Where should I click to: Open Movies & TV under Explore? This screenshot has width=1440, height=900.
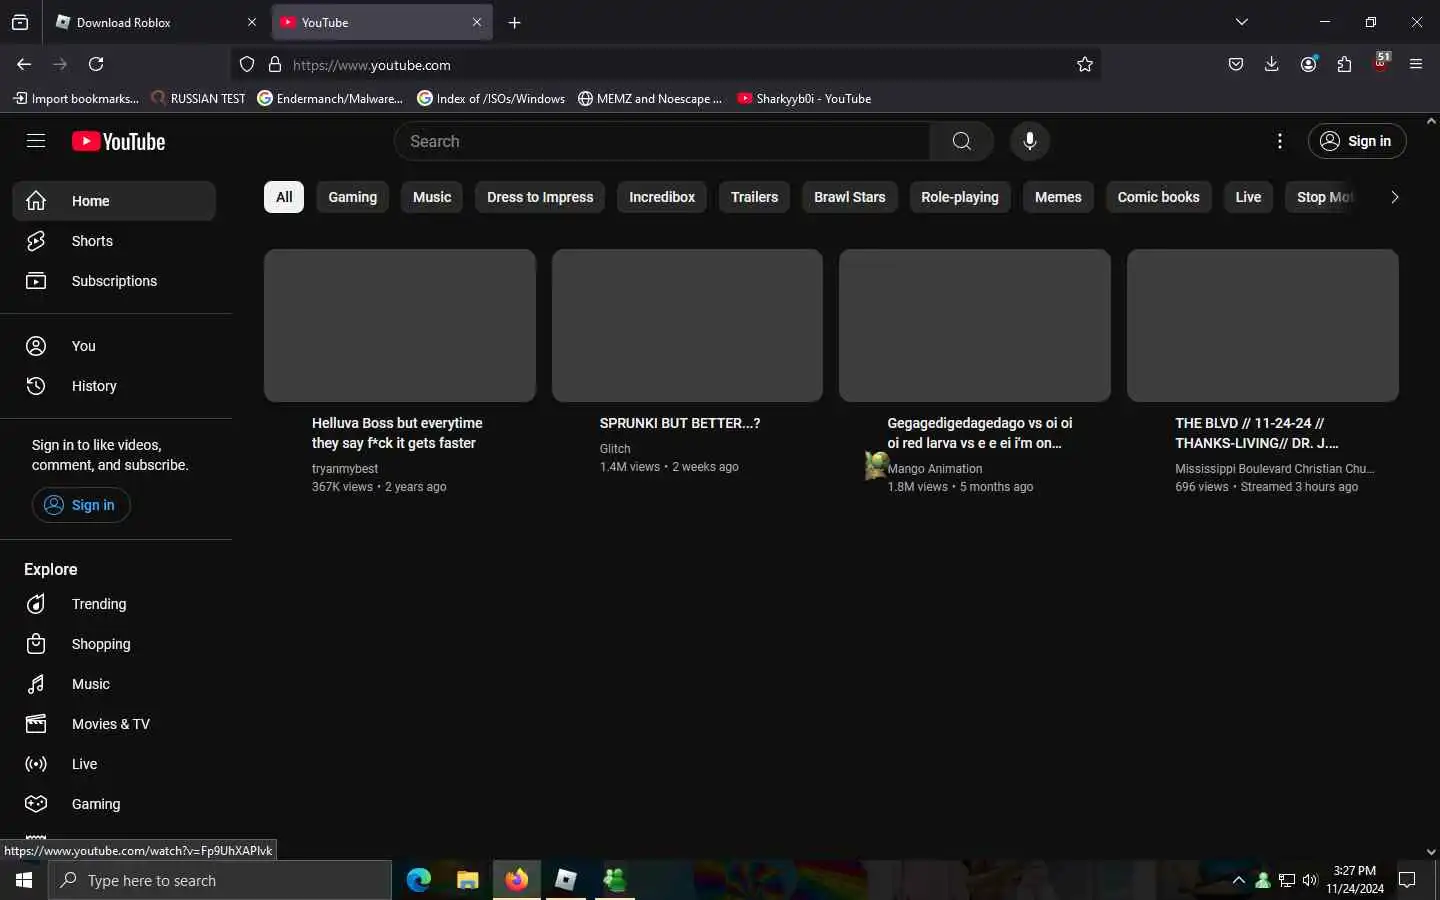[x=114, y=724]
